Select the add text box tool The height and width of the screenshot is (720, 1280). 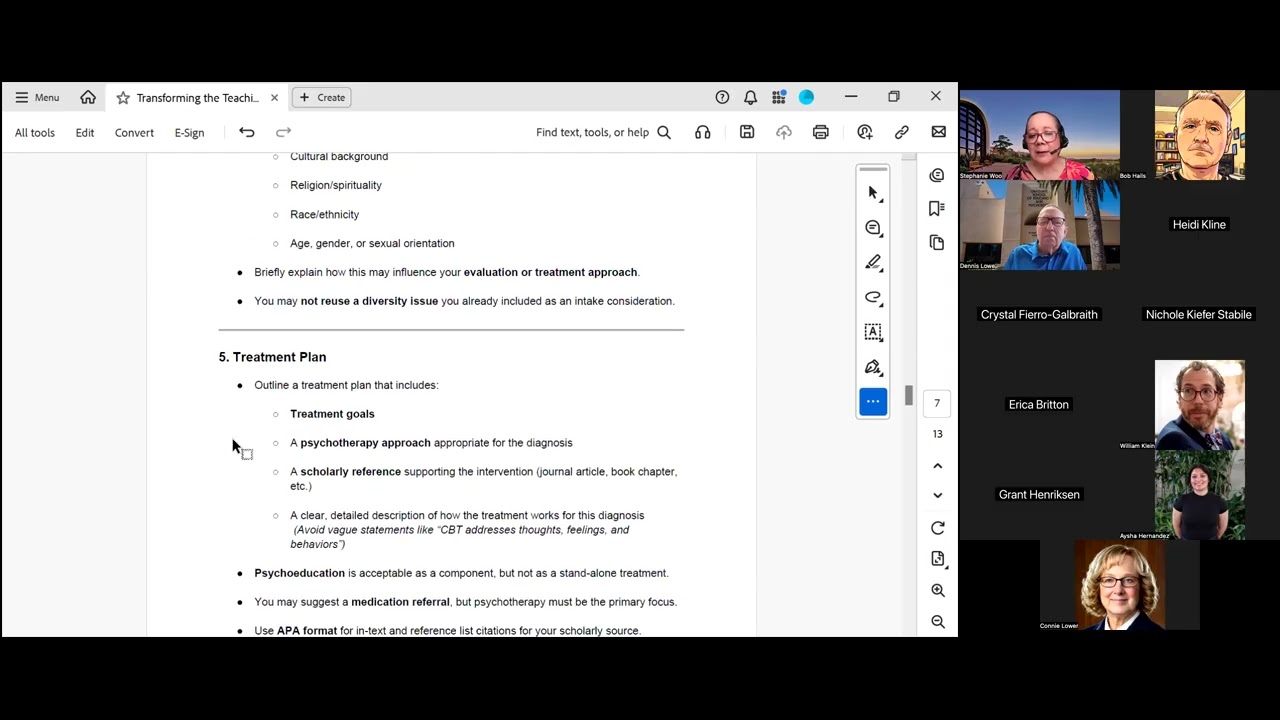coord(873,332)
